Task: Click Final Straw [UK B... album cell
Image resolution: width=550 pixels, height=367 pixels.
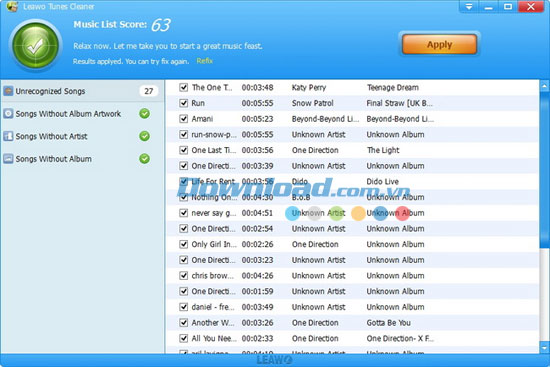Action: [400, 103]
